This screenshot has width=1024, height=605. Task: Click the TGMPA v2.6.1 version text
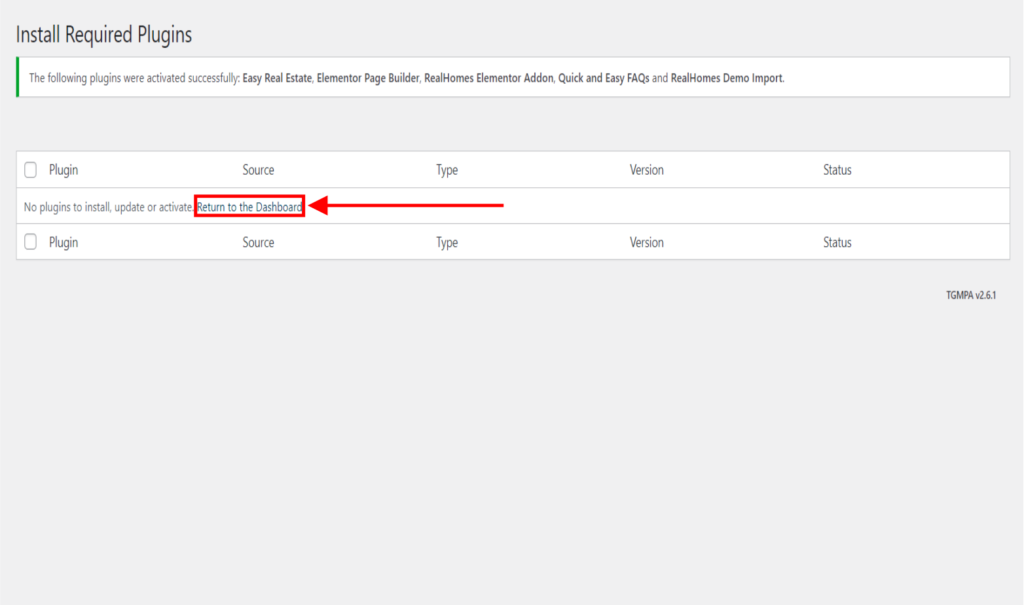[970, 296]
